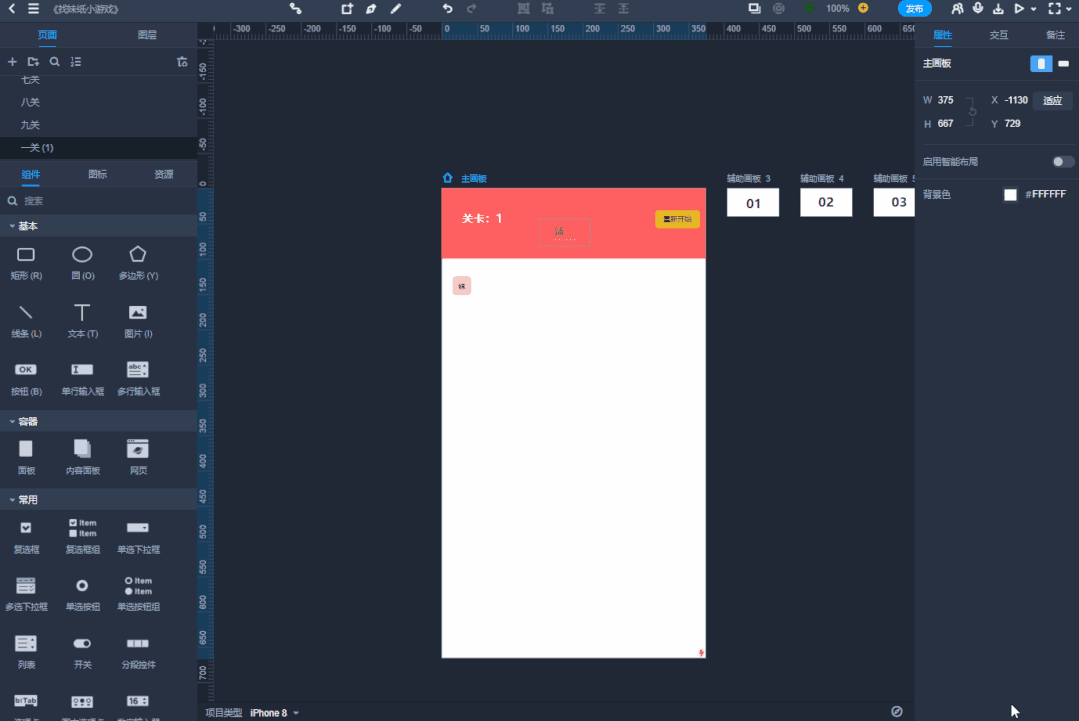Pick the 单选按钮 radio button component
The width and height of the screenshot is (1079, 721).
coord(82,594)
